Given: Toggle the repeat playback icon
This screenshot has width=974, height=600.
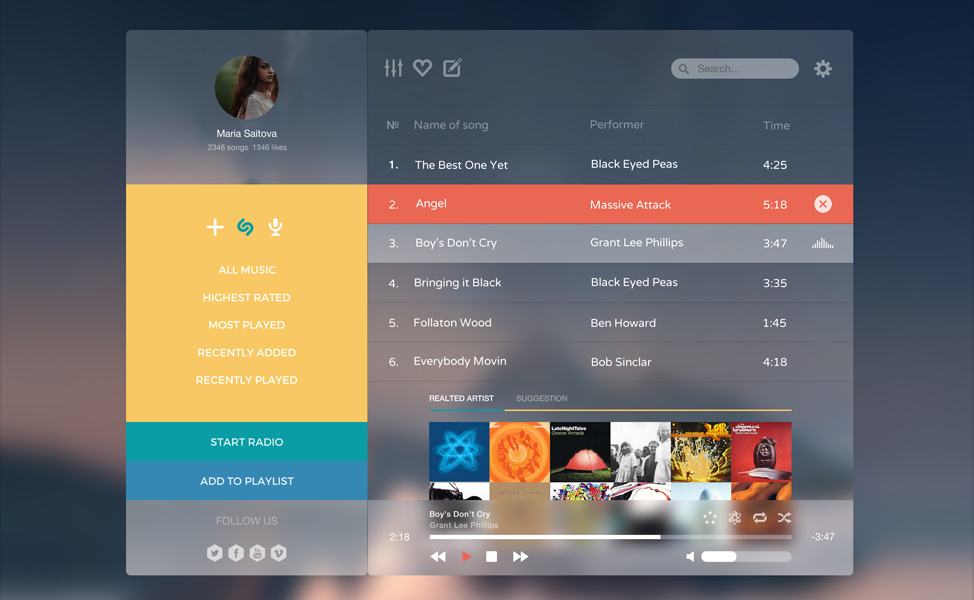Looking at the screenshot, I should click(760, 518).
